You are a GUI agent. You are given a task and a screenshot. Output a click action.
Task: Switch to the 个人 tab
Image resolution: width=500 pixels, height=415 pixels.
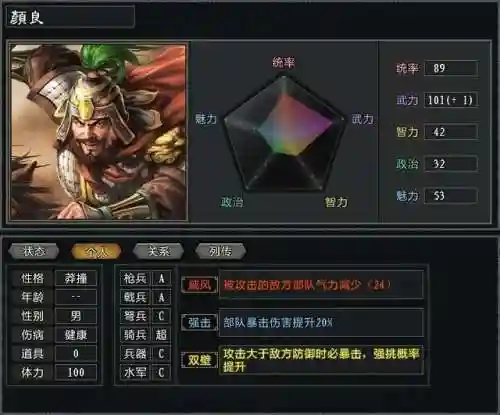[96, 251]
